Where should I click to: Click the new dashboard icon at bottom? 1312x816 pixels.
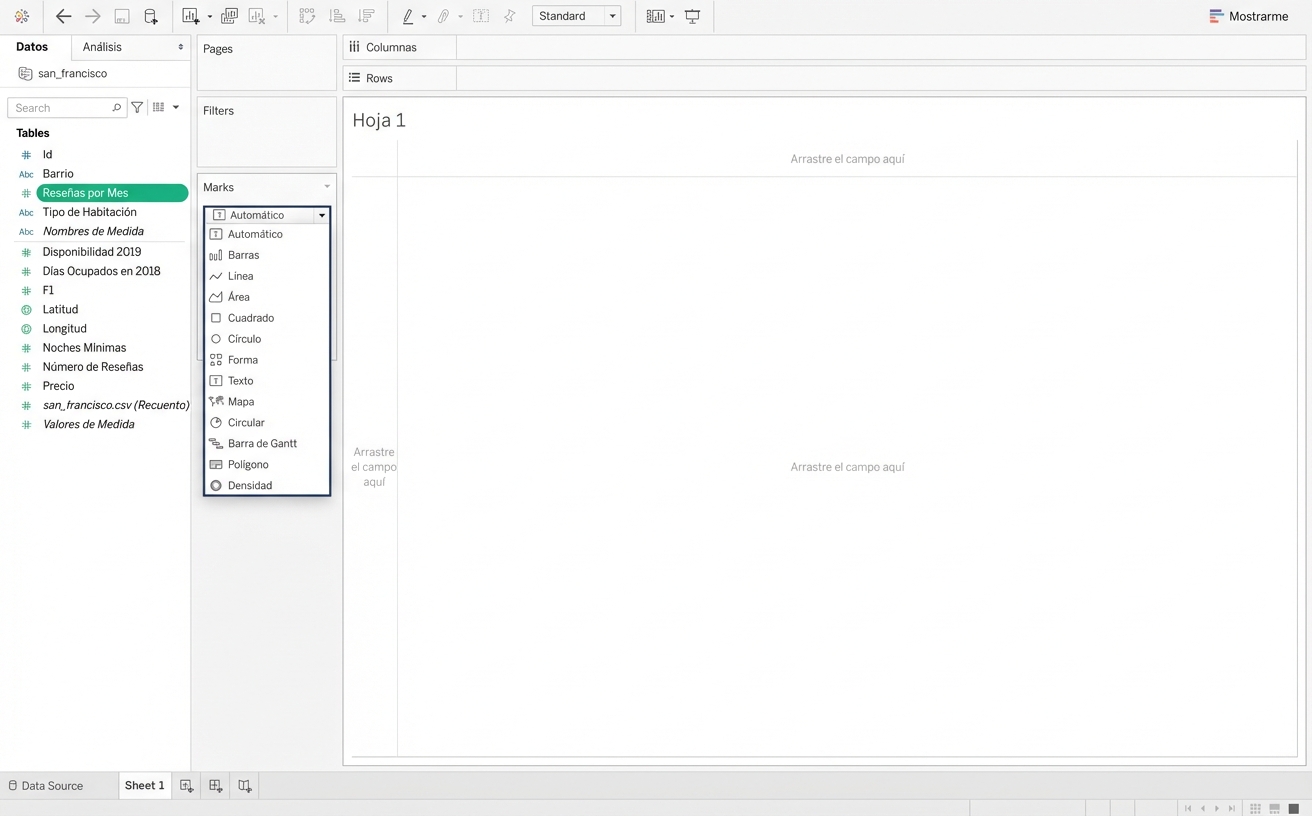coord(215,786)
